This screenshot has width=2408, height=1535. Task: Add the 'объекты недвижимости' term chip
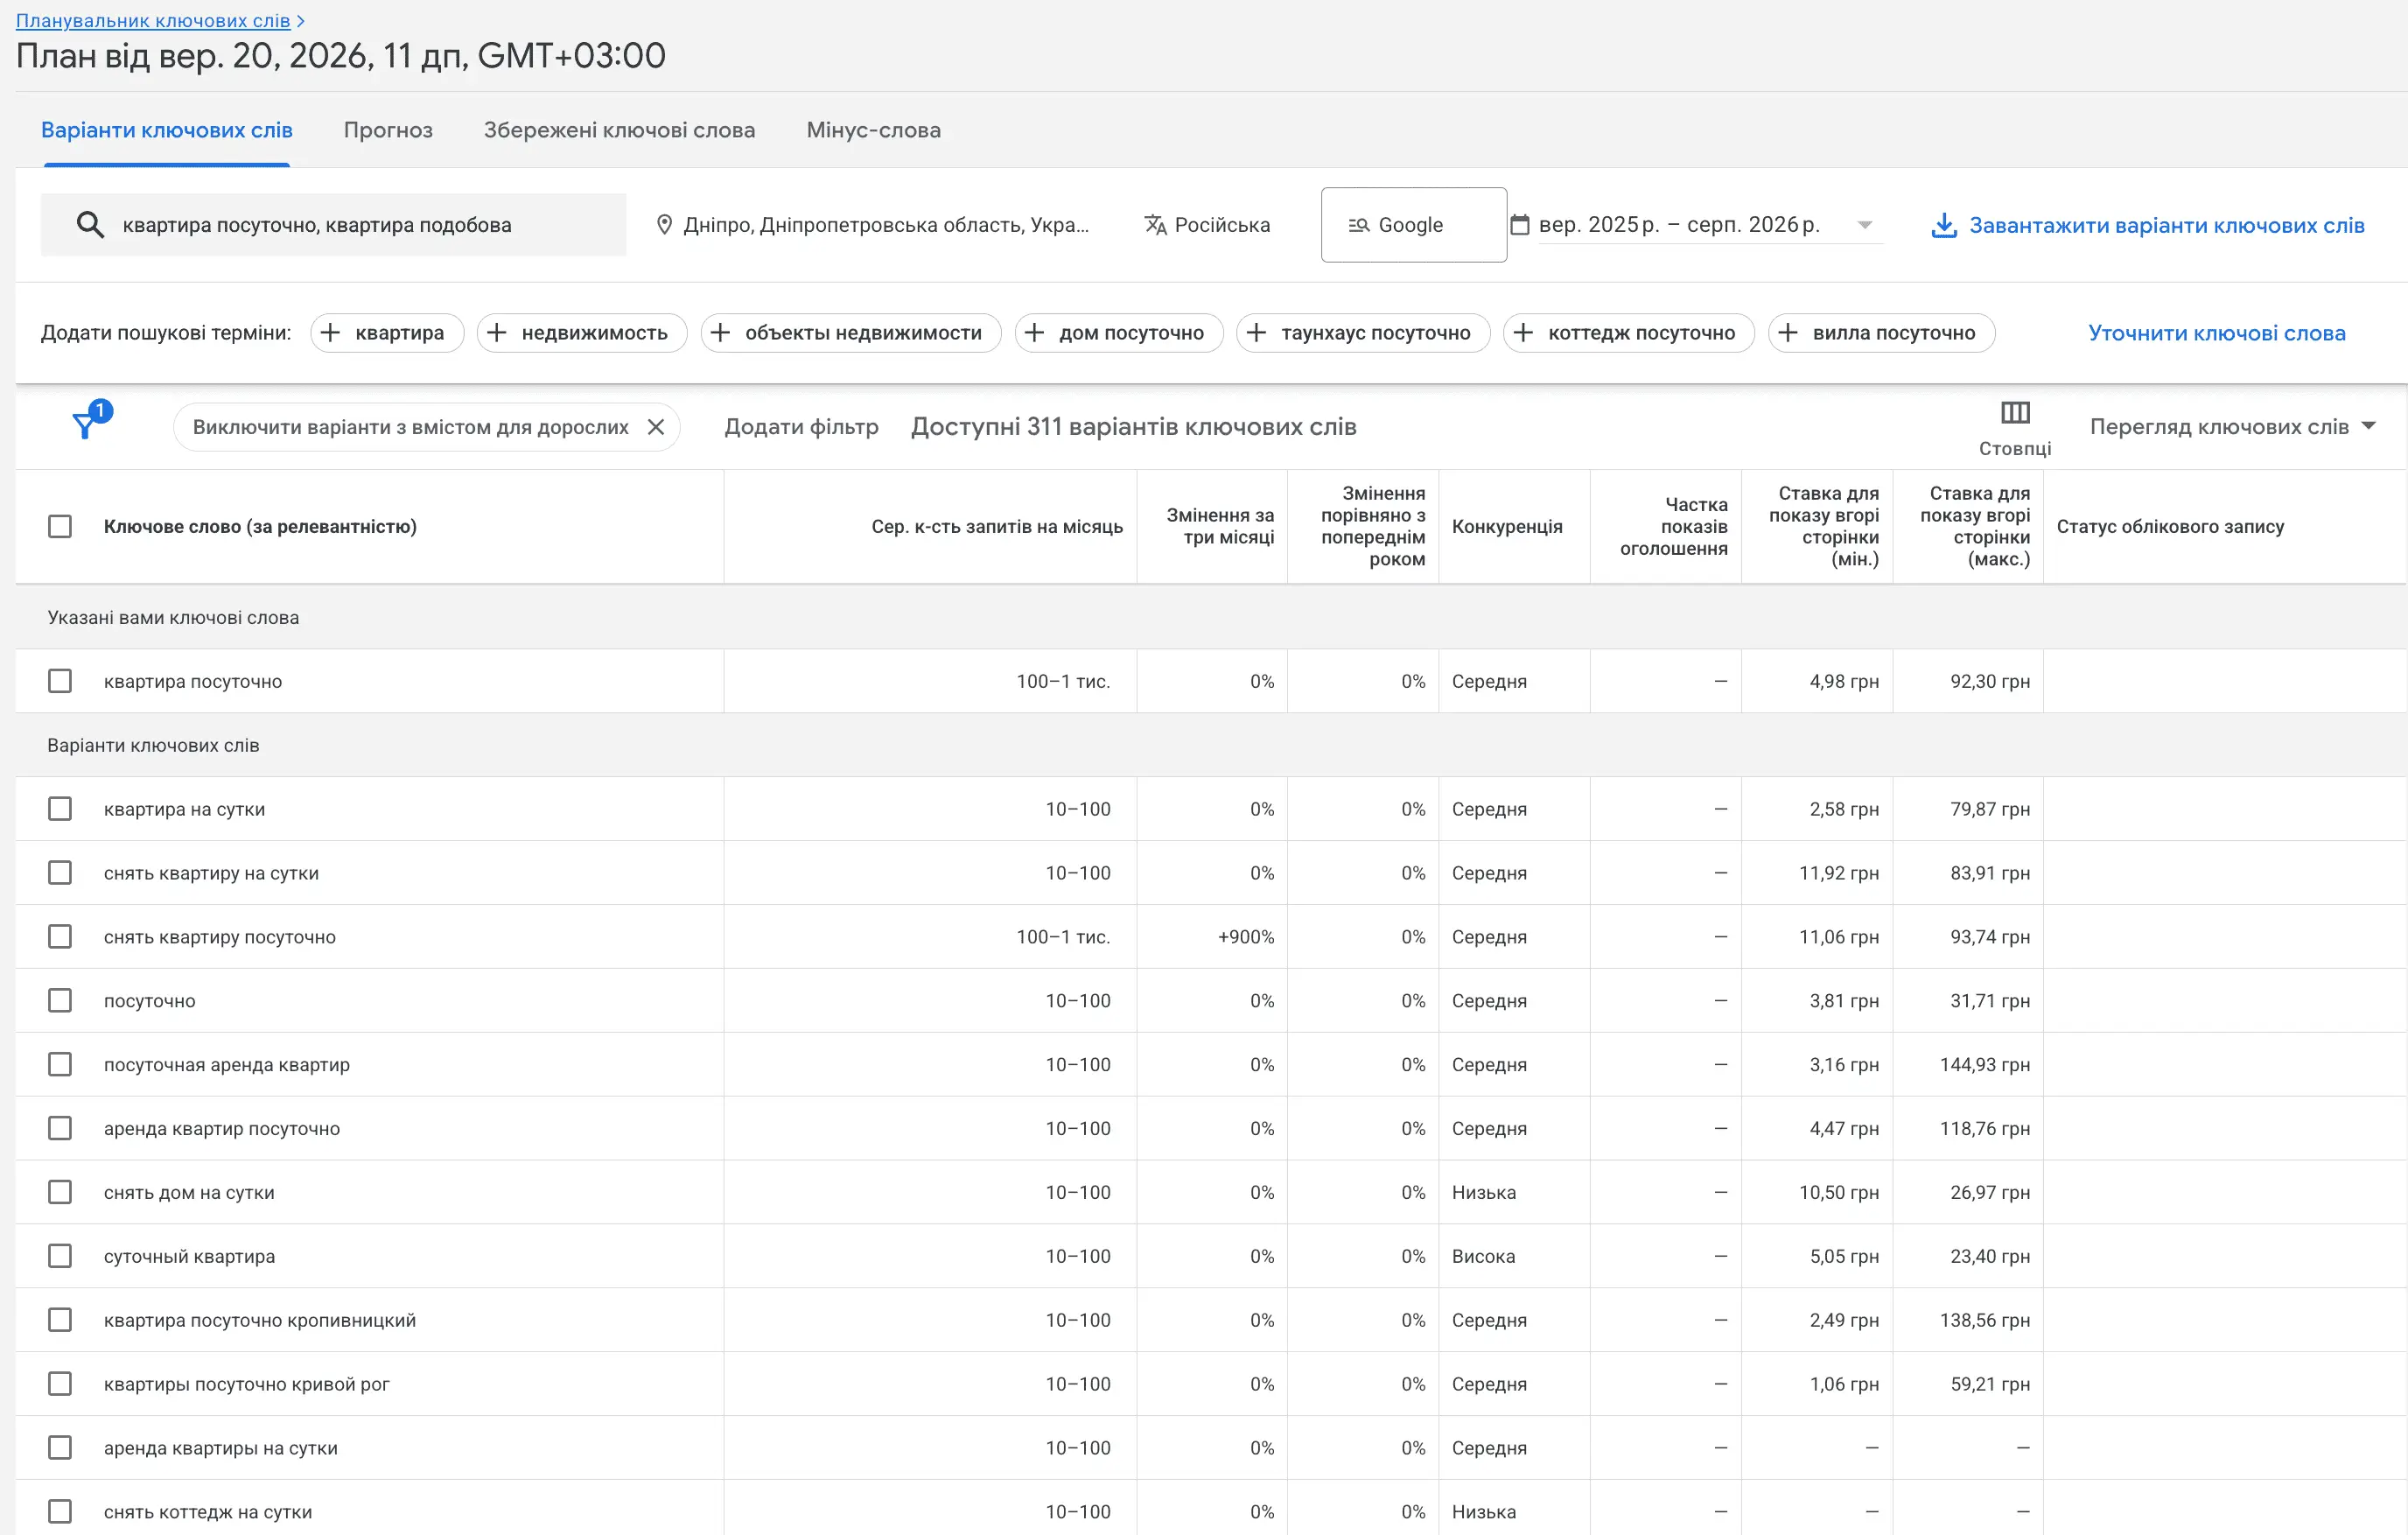pyautogui.click(x=851, y=333)
